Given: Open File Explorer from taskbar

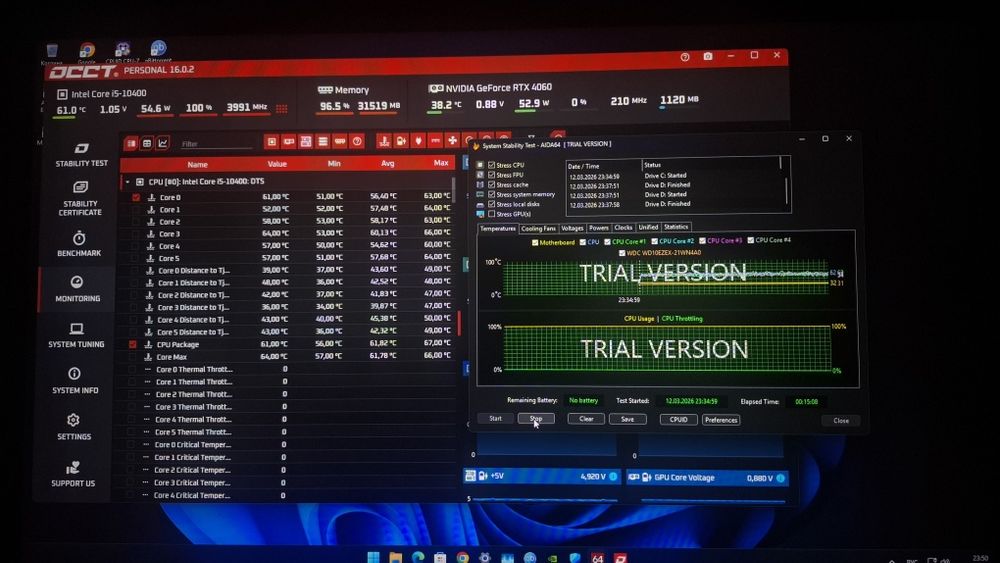Looking at the screenshot, I should 396,558.
